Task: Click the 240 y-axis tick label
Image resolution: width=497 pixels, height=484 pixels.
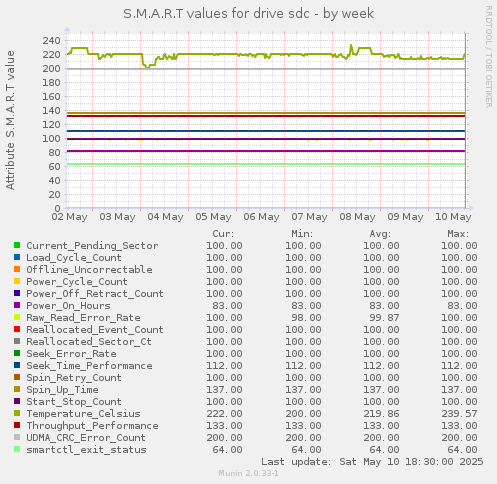Action: (x=51, y=41)
